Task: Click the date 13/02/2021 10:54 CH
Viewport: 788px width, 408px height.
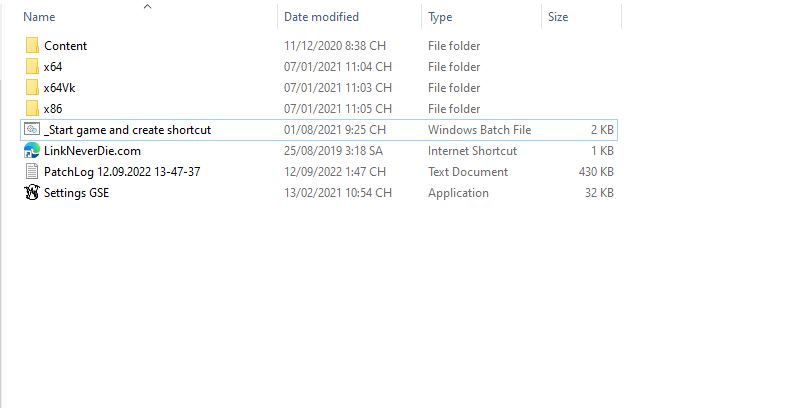Action: 338,193
